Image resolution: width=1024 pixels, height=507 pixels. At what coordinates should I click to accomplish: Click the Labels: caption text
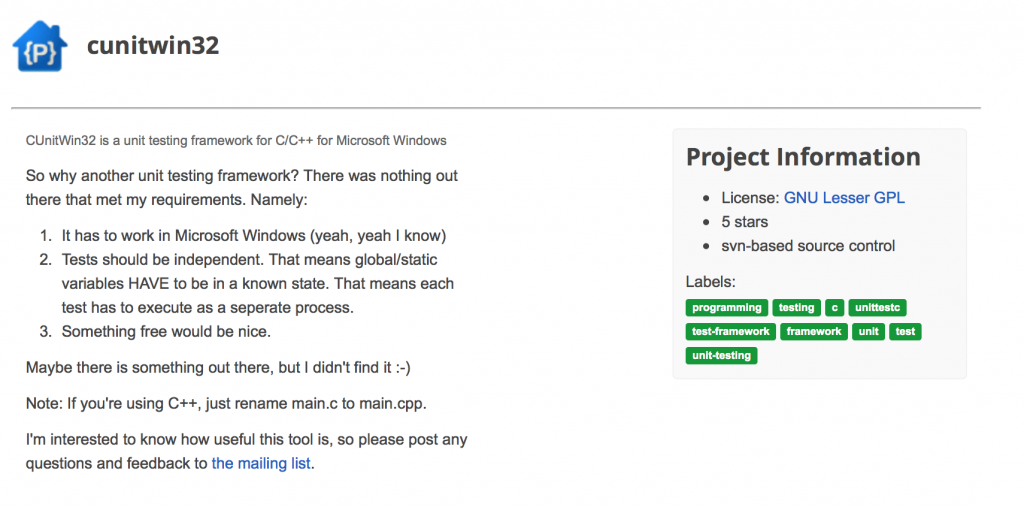(711, 282)
